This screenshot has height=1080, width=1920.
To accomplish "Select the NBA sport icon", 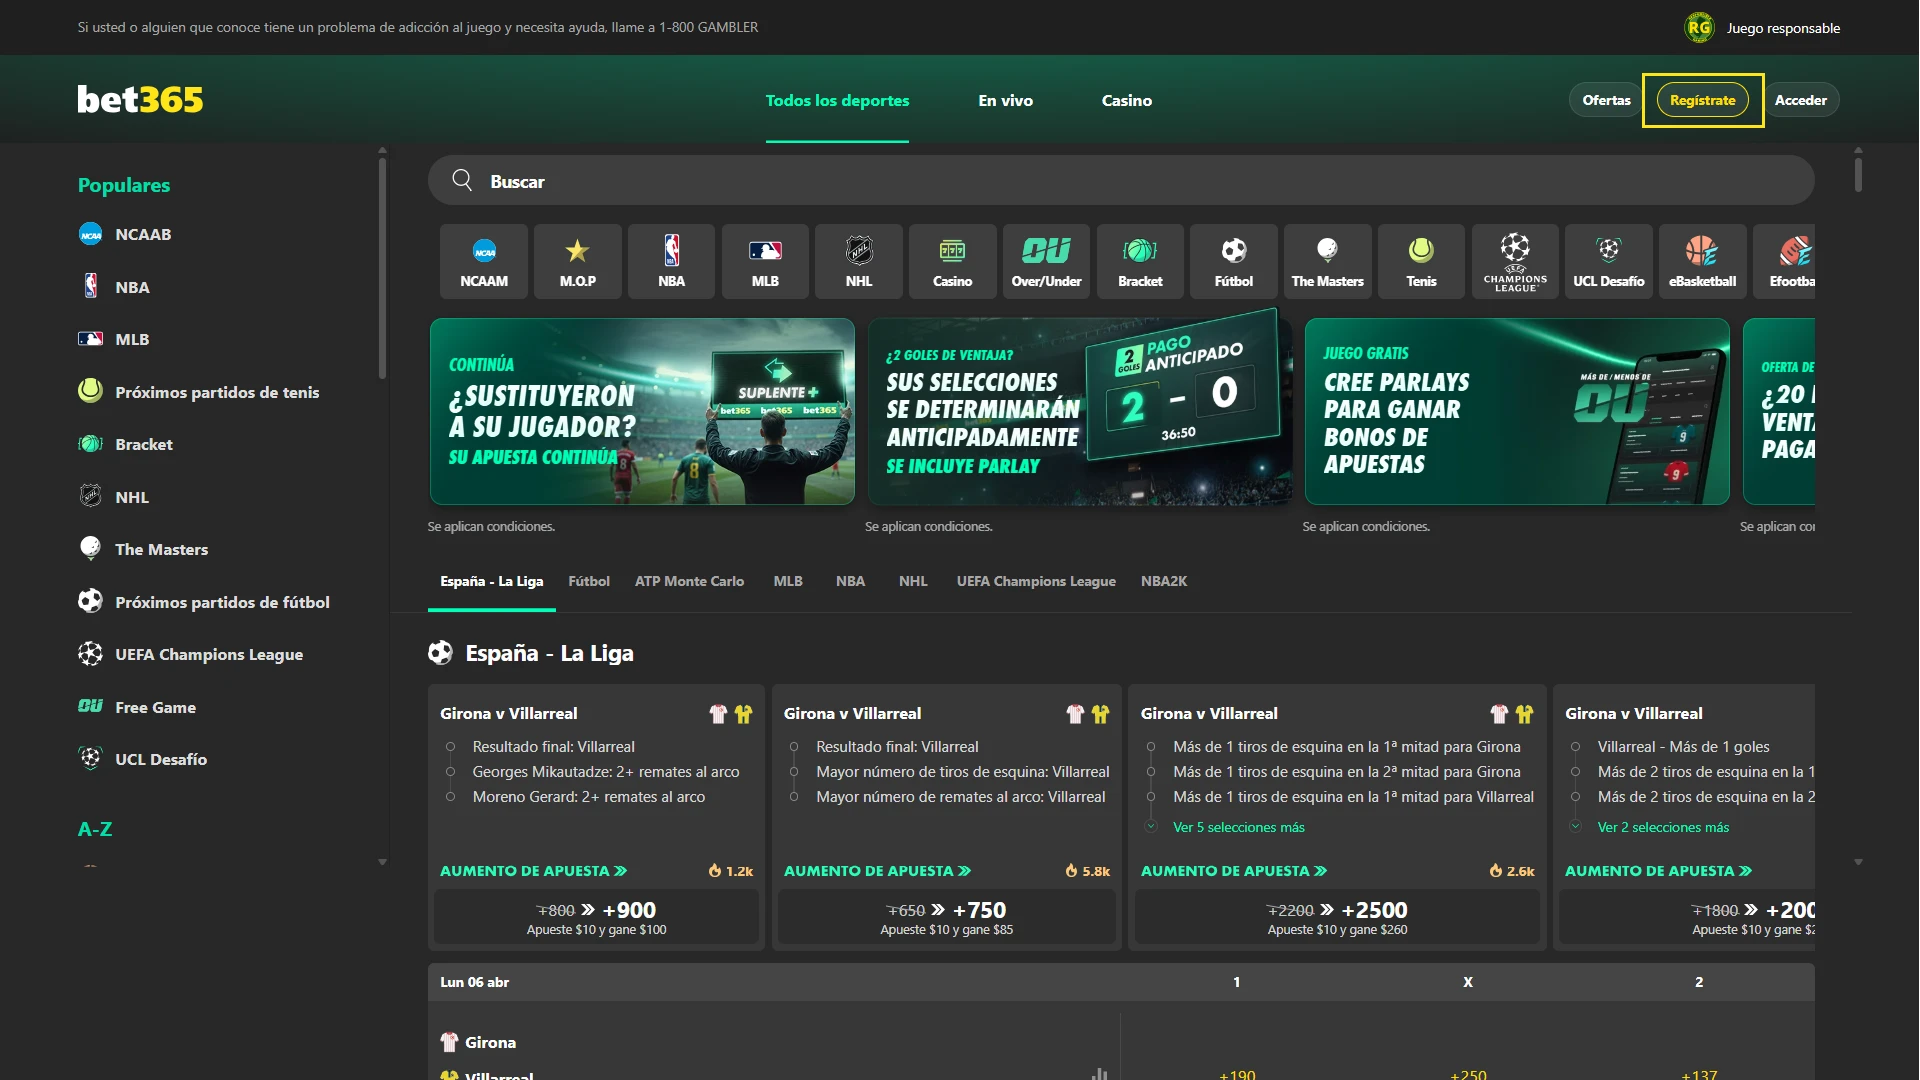I will pos(671,261).
